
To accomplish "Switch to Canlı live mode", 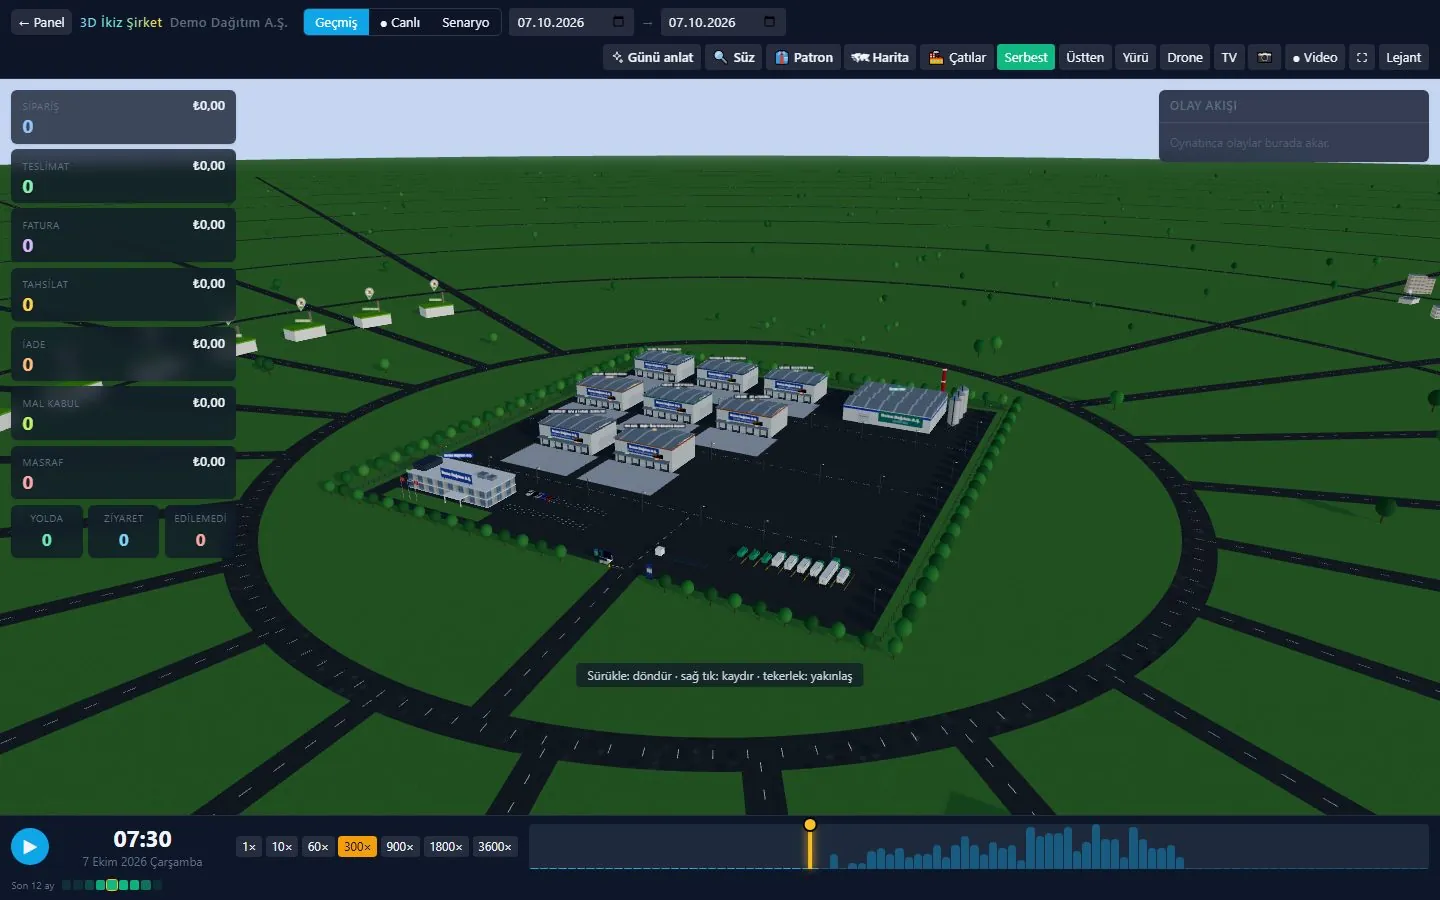I will coord(400,22).
